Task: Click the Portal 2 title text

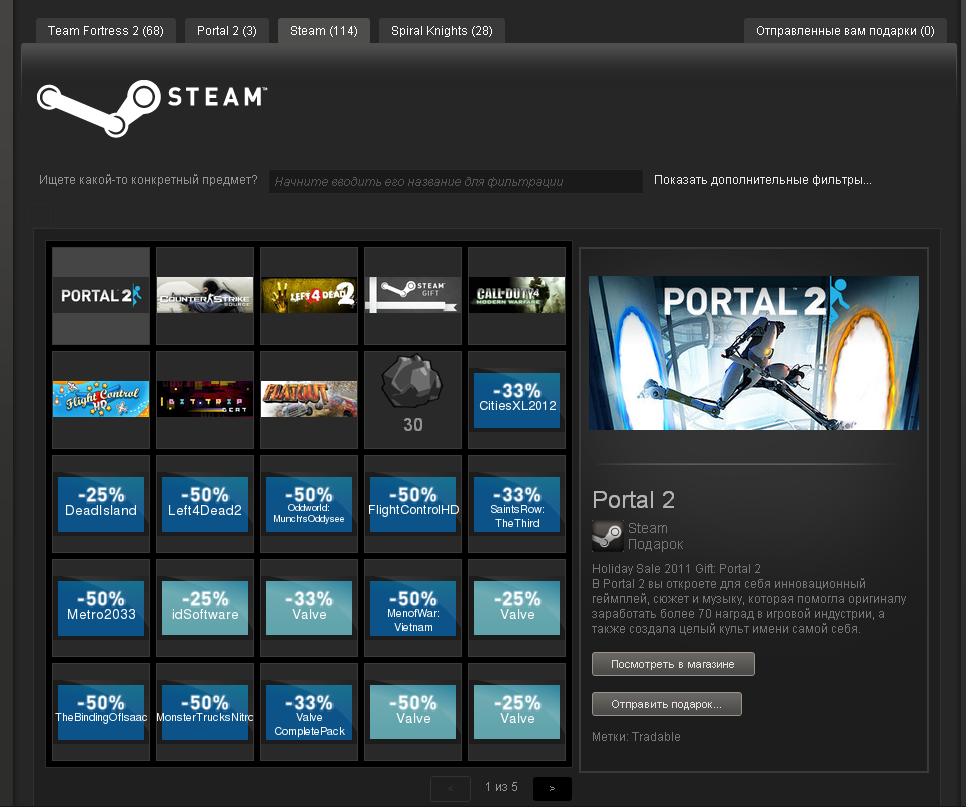Action: pos(633,500)
